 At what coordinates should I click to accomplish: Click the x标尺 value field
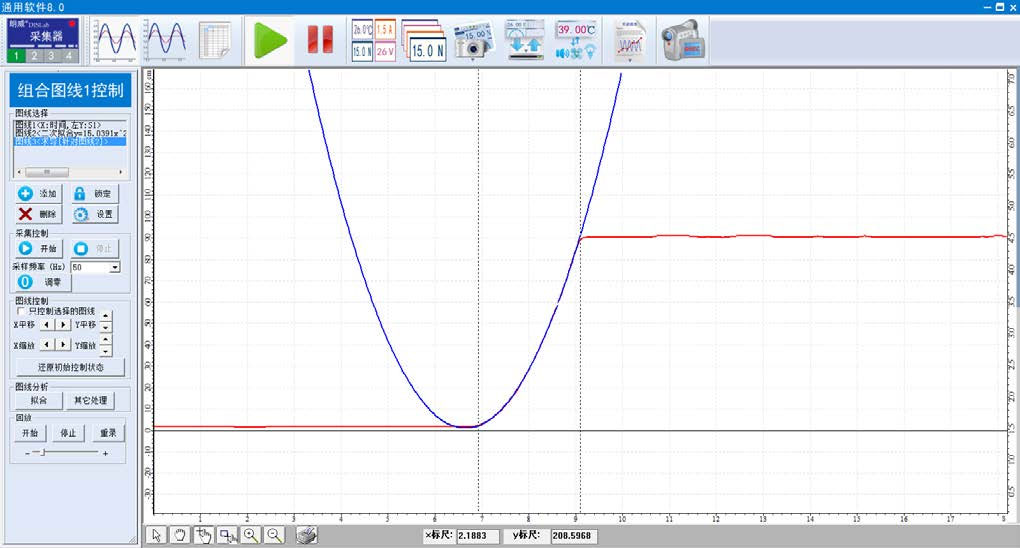click(x=476, y=536)
